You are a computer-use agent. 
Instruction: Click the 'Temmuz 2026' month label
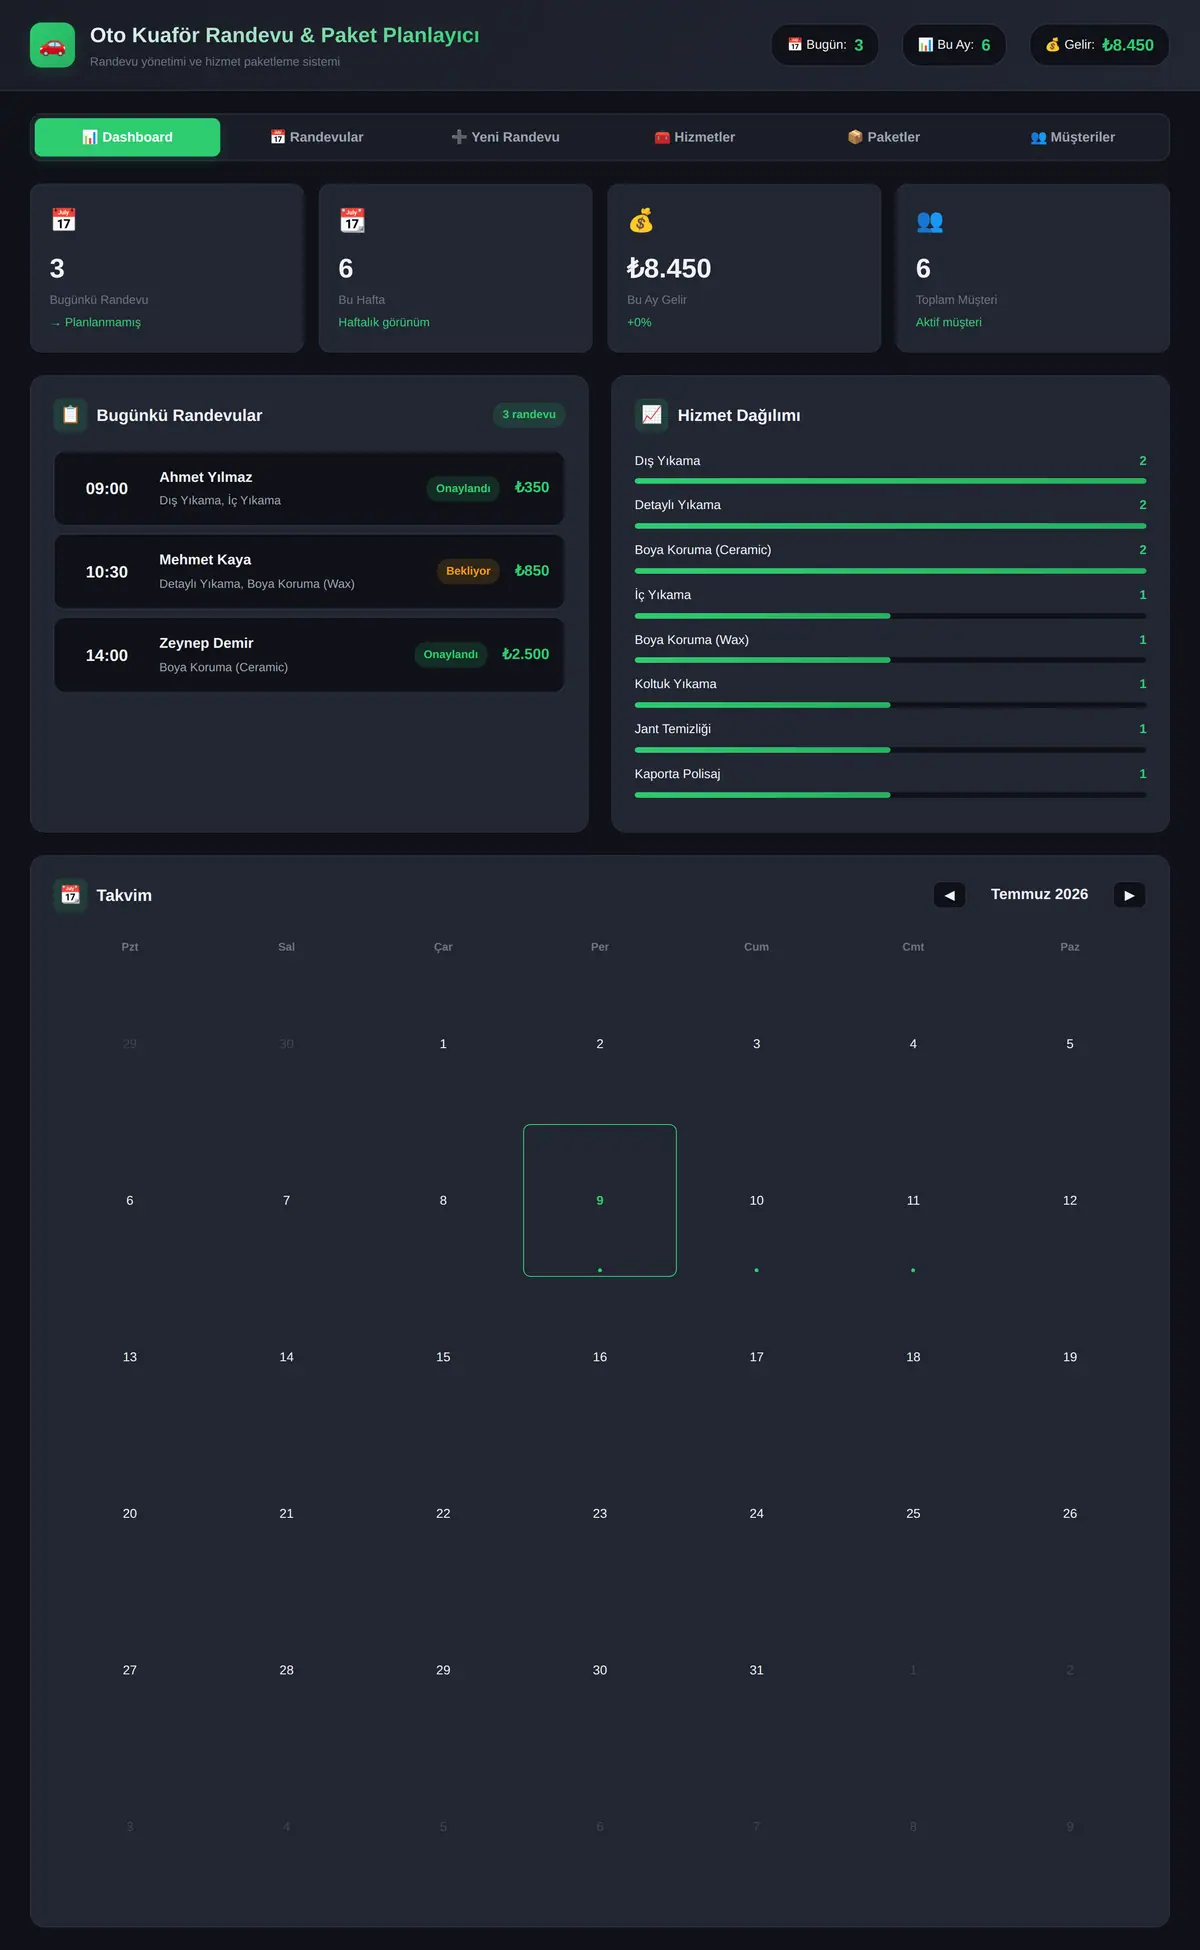[1039, 894]
